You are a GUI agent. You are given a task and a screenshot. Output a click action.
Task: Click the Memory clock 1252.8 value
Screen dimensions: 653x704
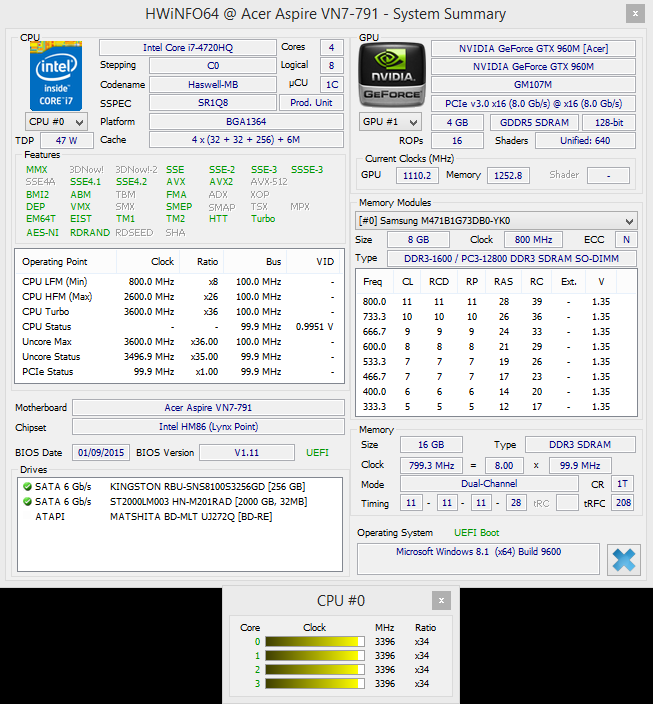pos(508,175)
